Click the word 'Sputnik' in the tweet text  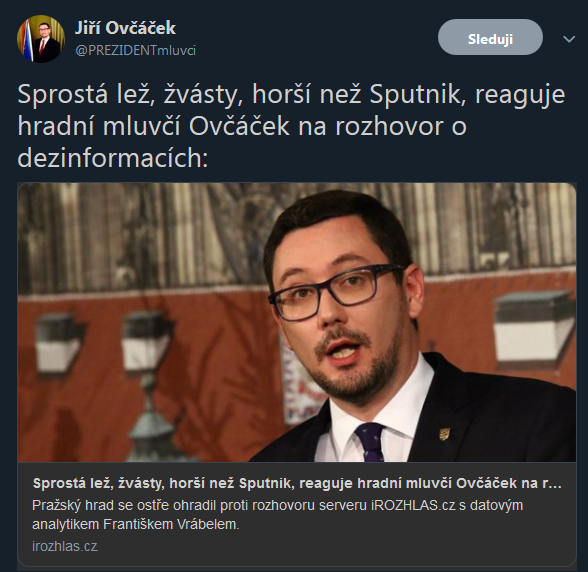tap(415, 95)
